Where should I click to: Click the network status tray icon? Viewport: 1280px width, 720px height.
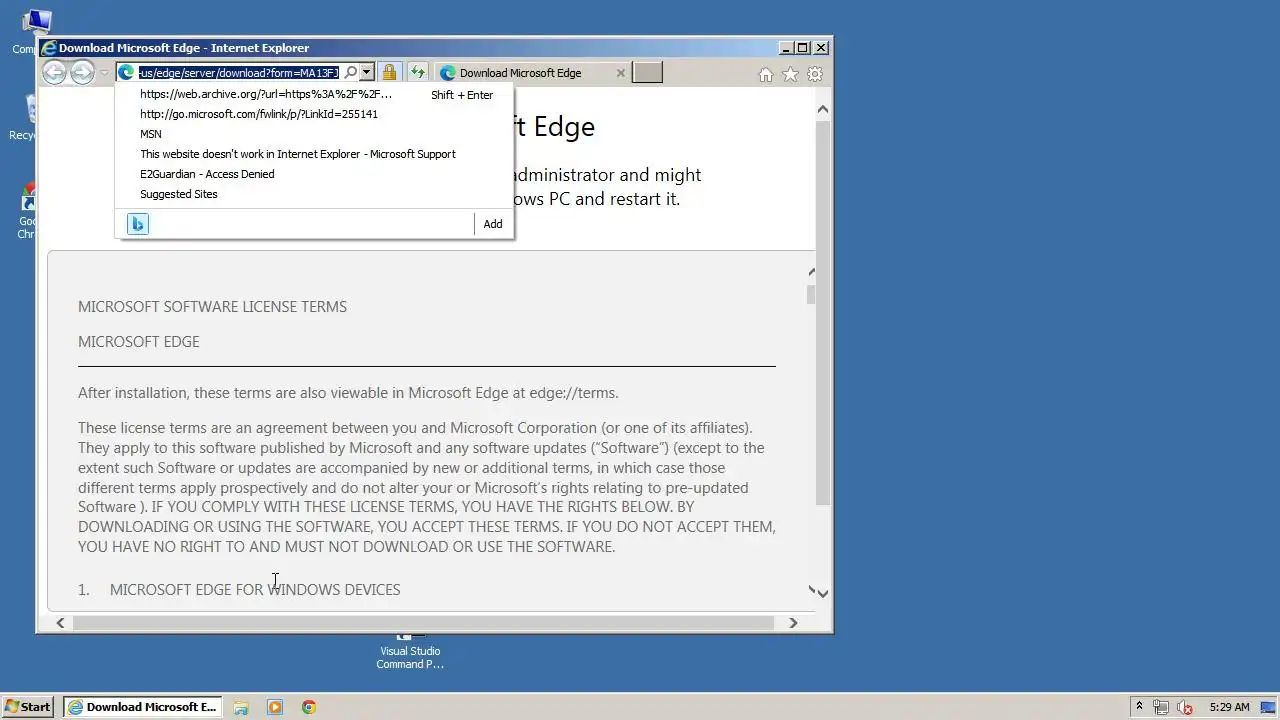click(1161, 707)
